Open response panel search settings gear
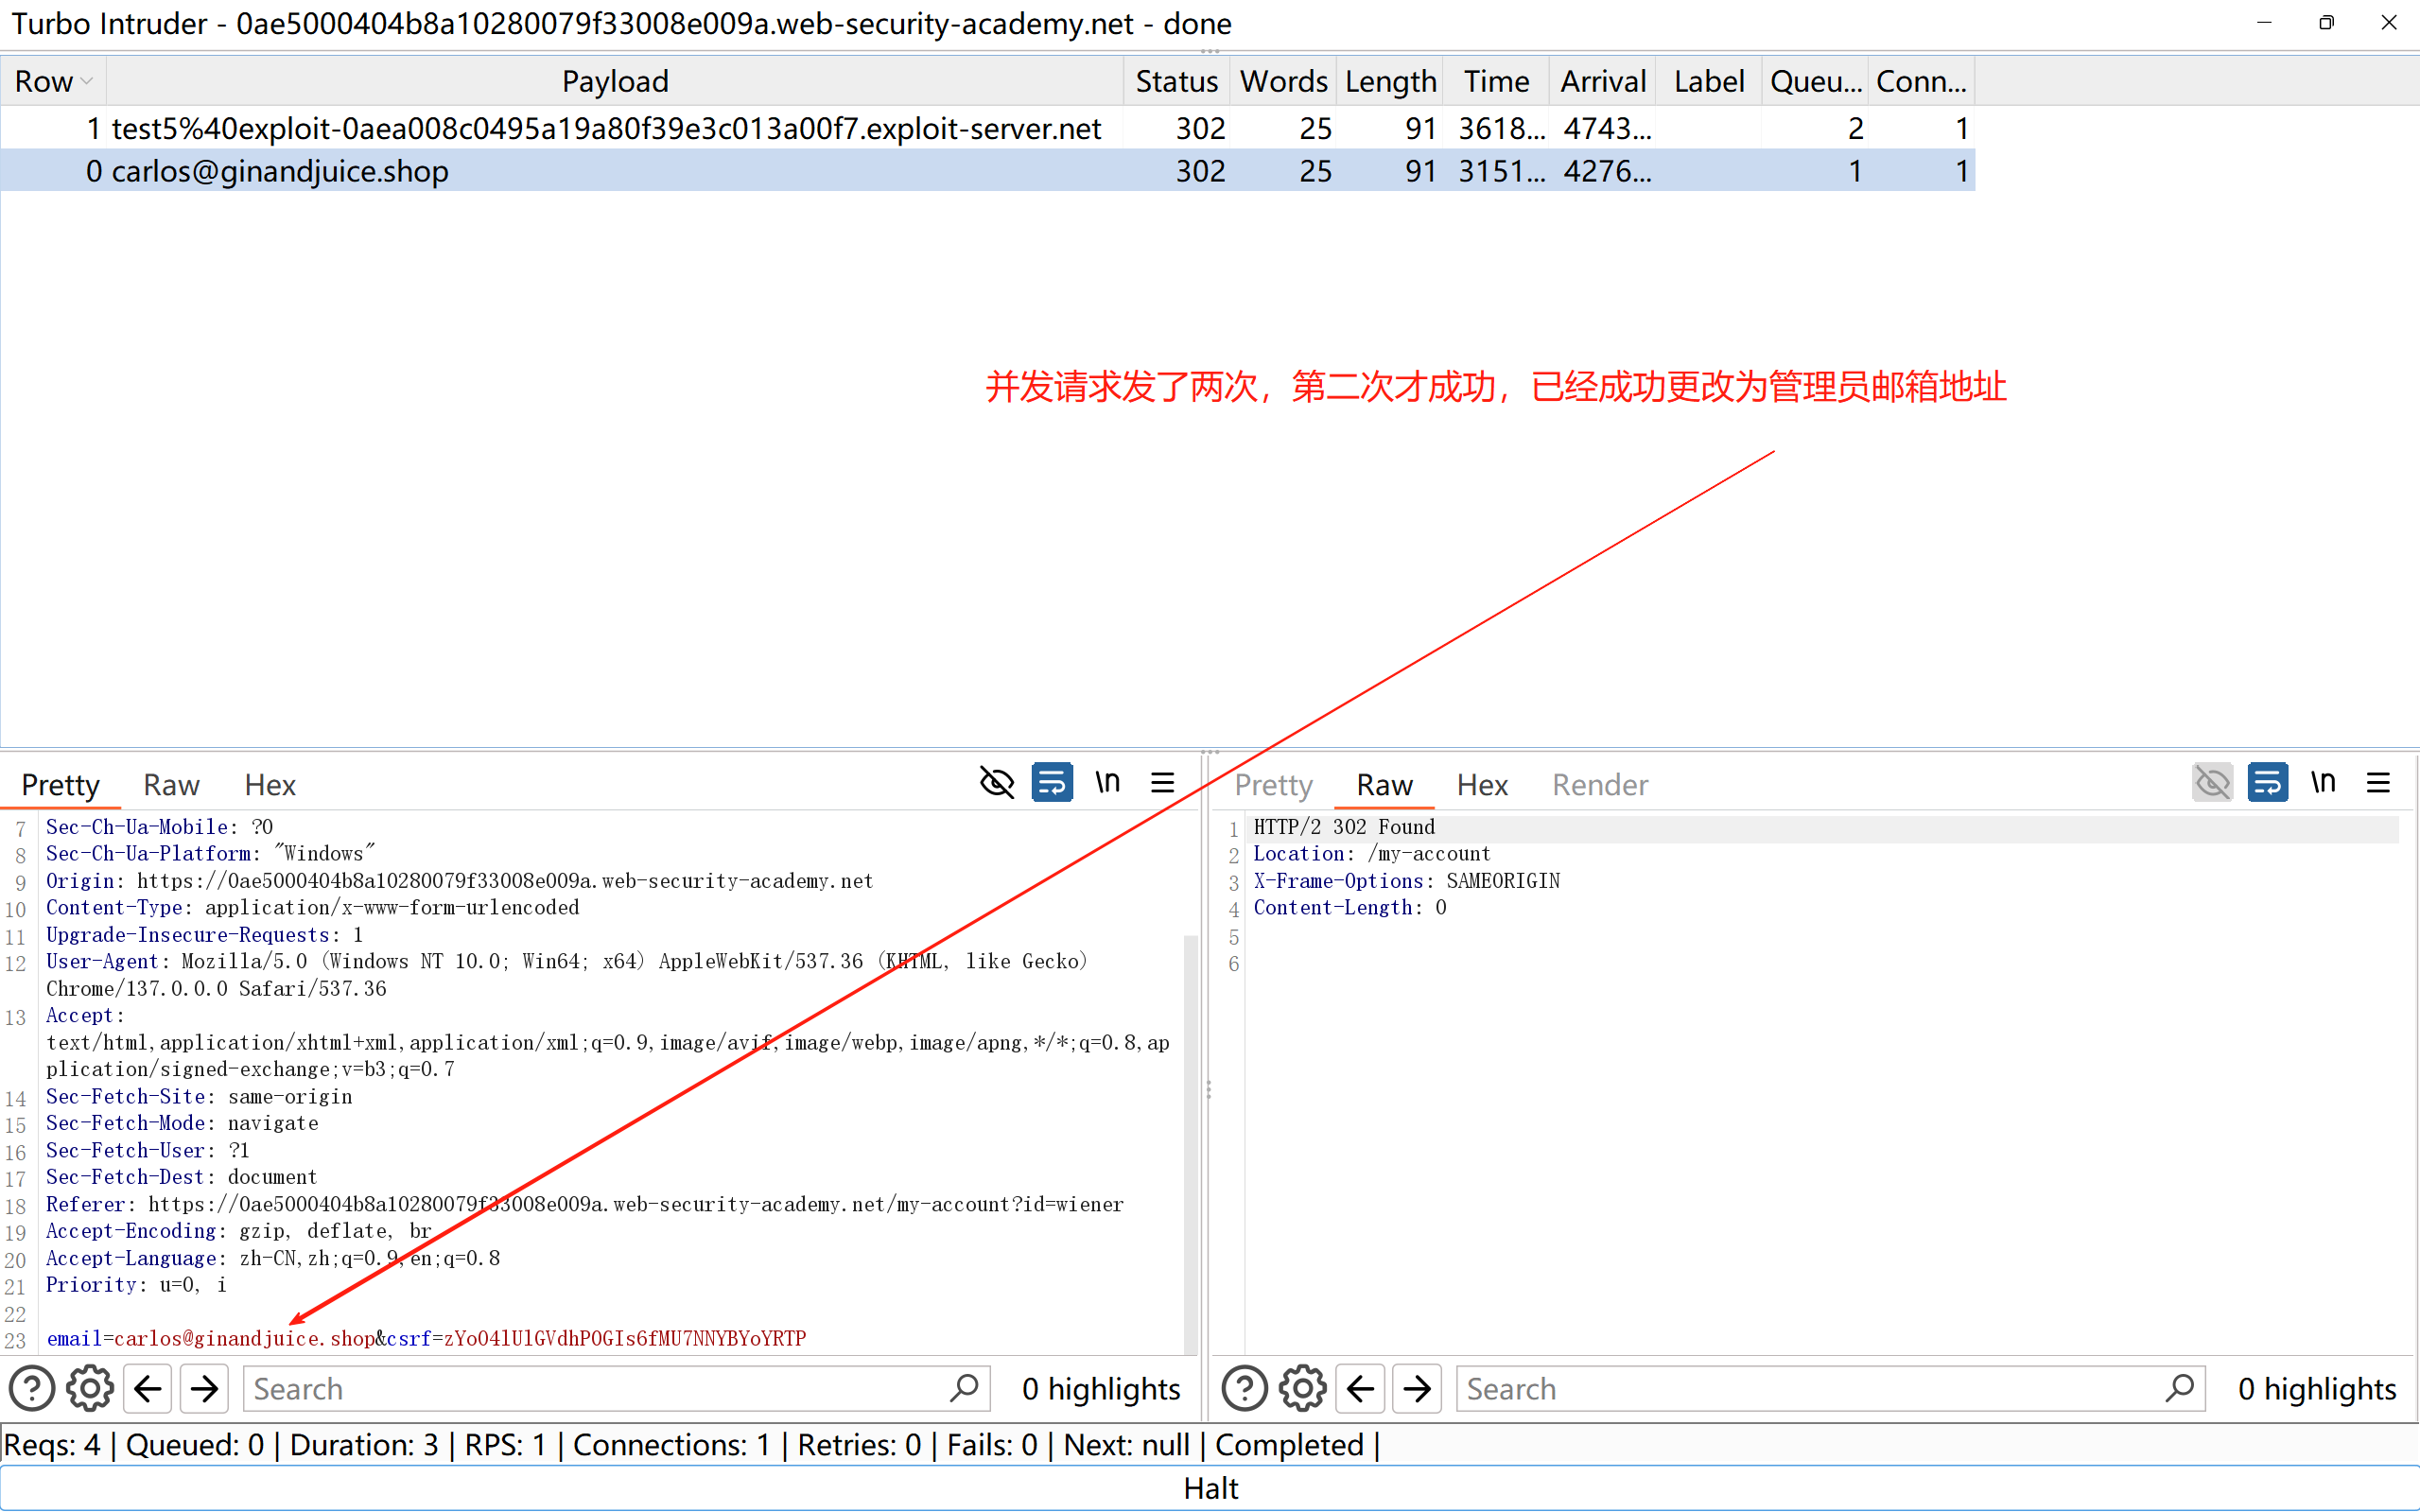Screen dimensions: 2420x1512 click(x=1303, y=1389)
